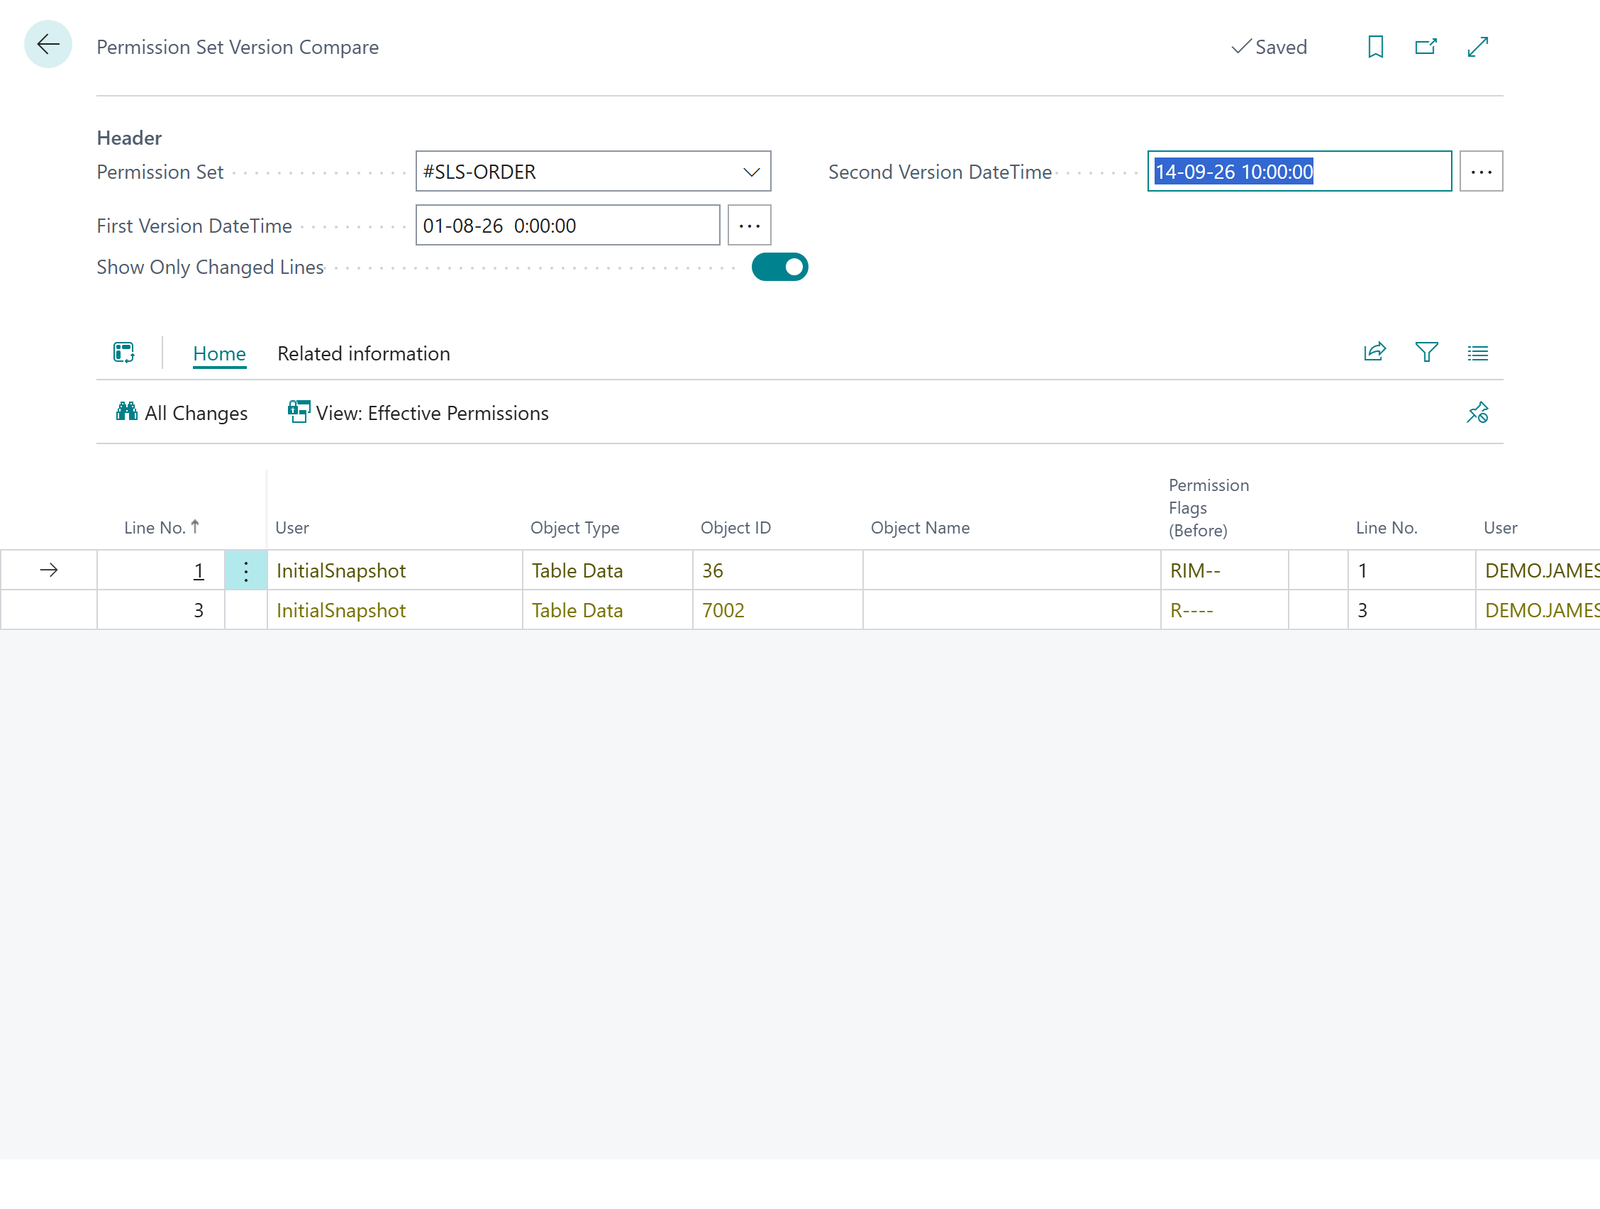Click the Object Name column header

pos(920,527)
